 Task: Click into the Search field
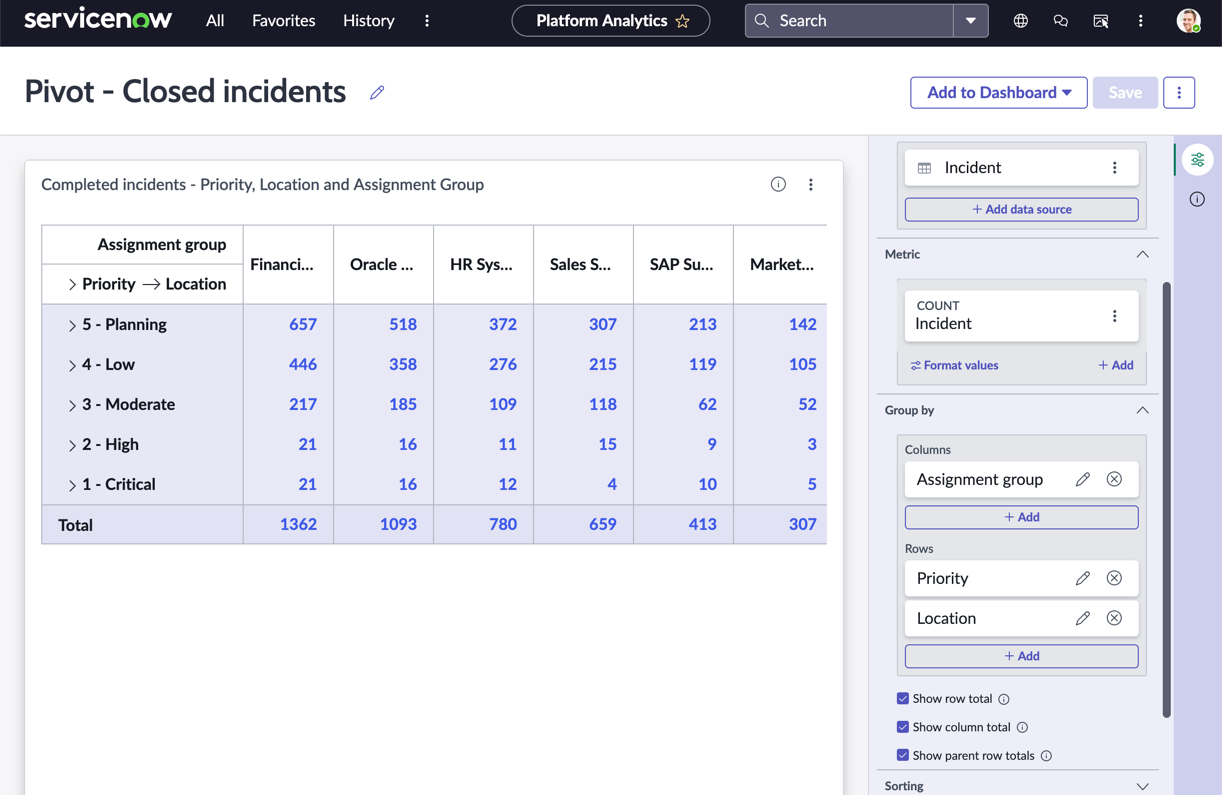point(849,20)
